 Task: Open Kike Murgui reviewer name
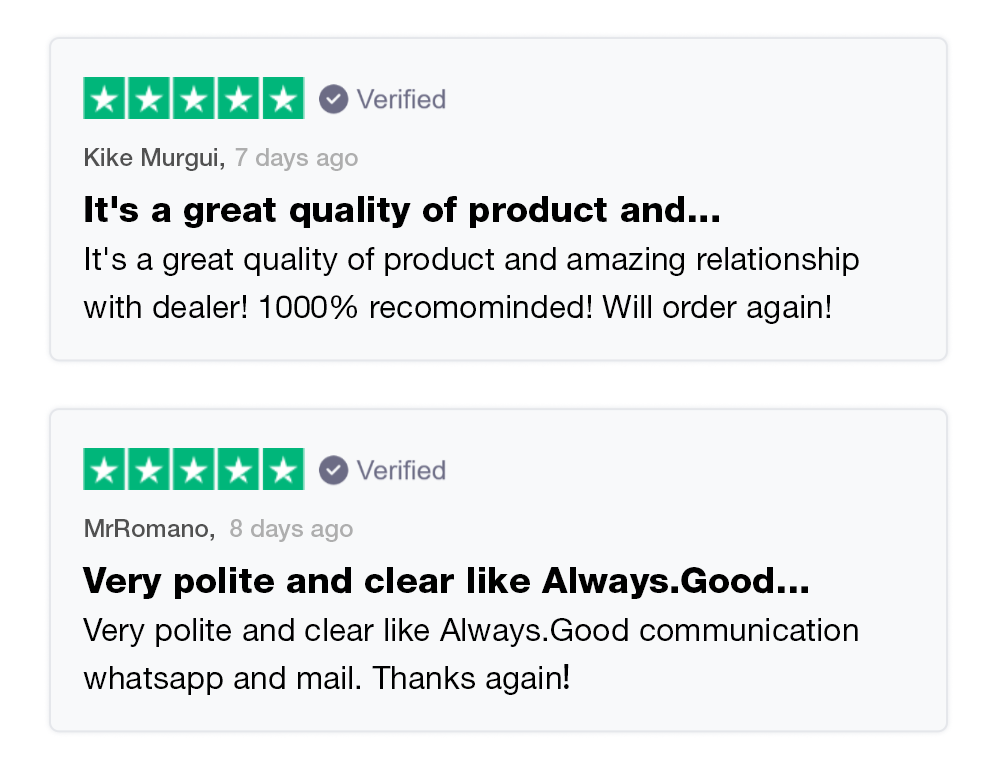tap(153, 158)
